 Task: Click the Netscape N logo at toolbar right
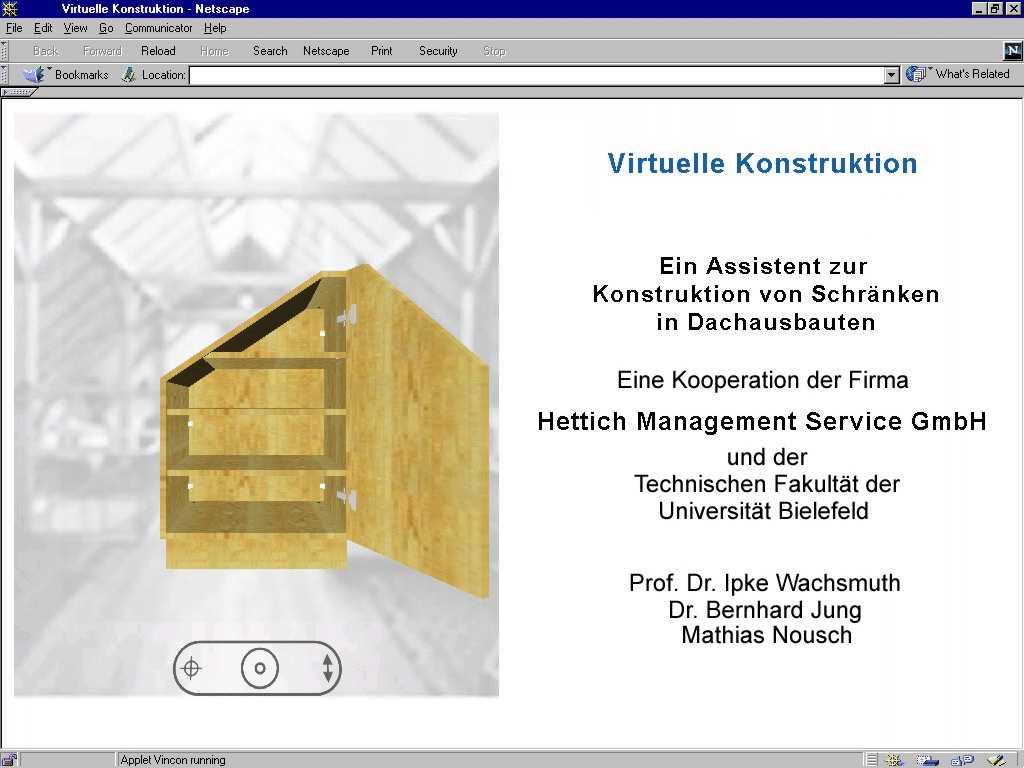[1012, 50]
